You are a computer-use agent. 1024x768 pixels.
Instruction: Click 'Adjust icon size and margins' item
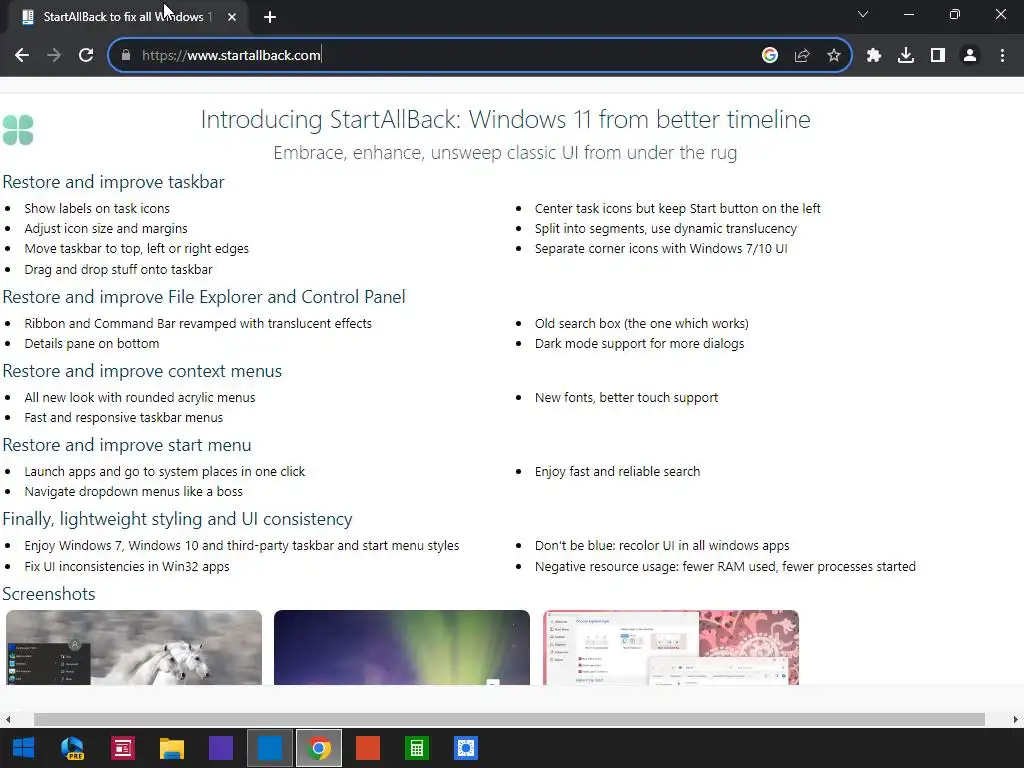[106, 229]
